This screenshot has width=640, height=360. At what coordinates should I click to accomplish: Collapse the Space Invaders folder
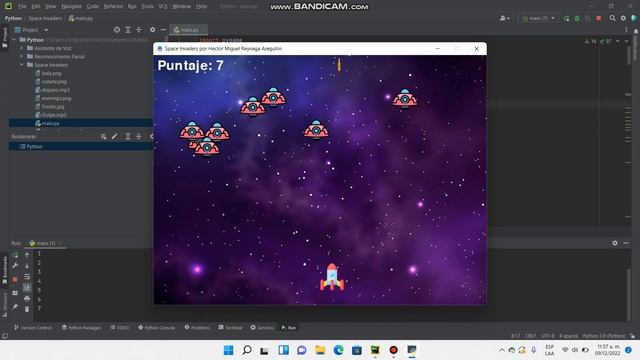(22, 65)
